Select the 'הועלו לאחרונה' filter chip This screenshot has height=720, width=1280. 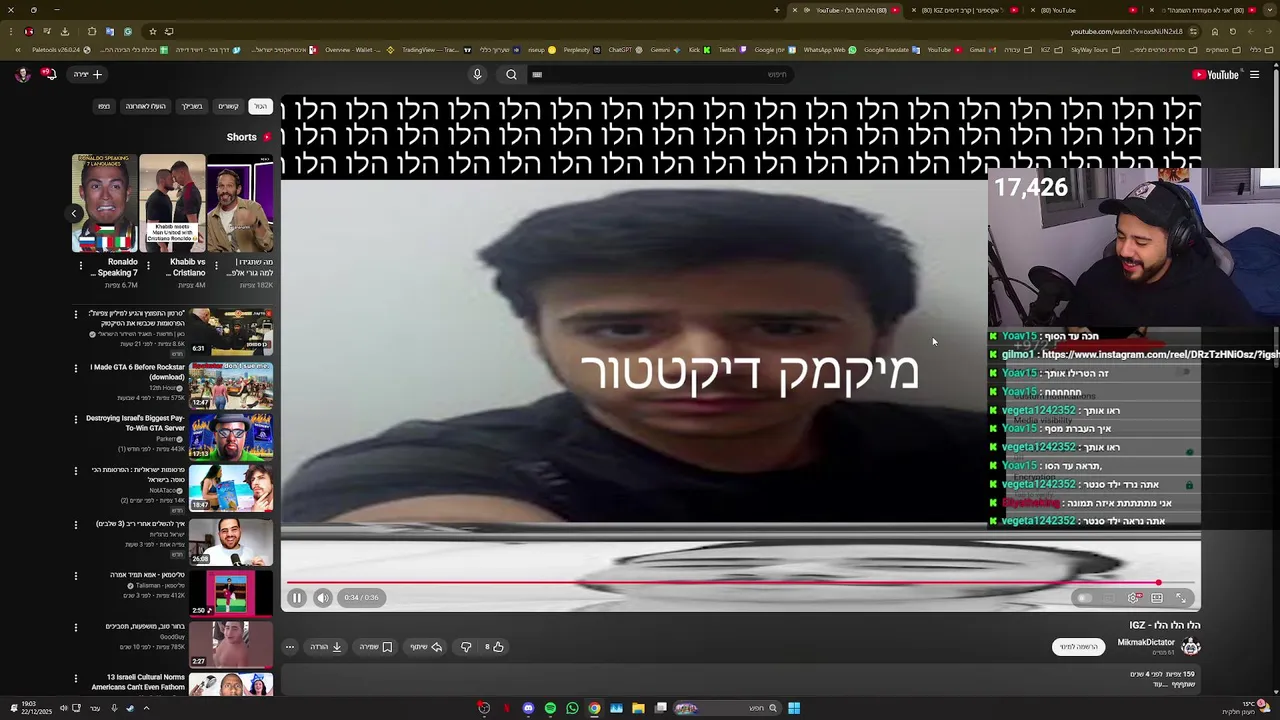click(x=145, y=106)
